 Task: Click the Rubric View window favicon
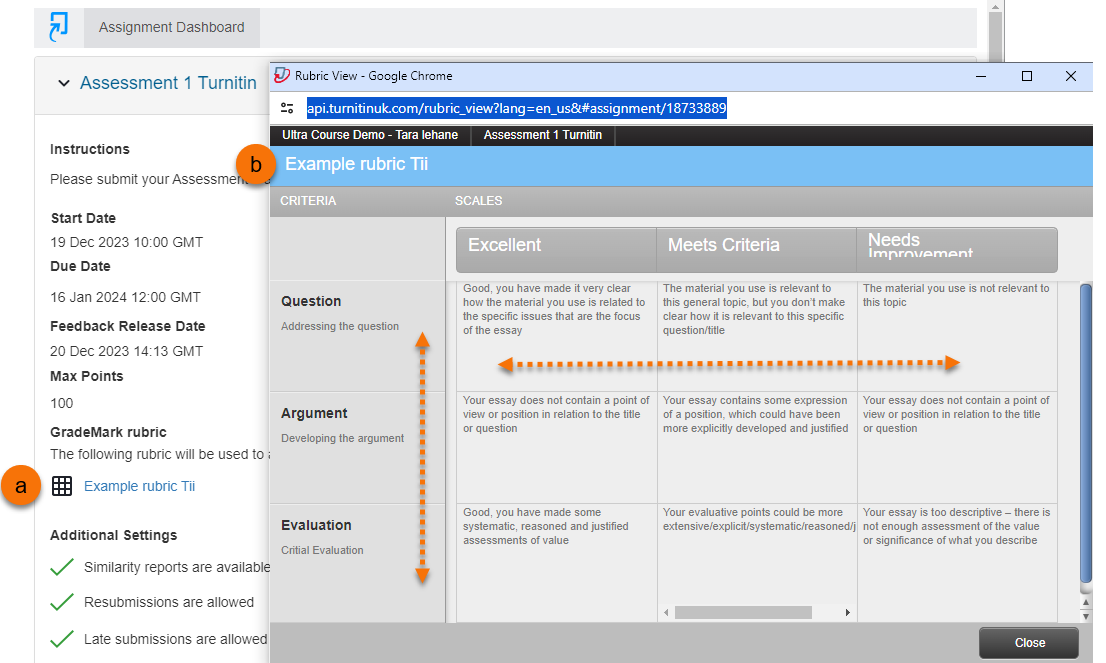click(282, 76)
